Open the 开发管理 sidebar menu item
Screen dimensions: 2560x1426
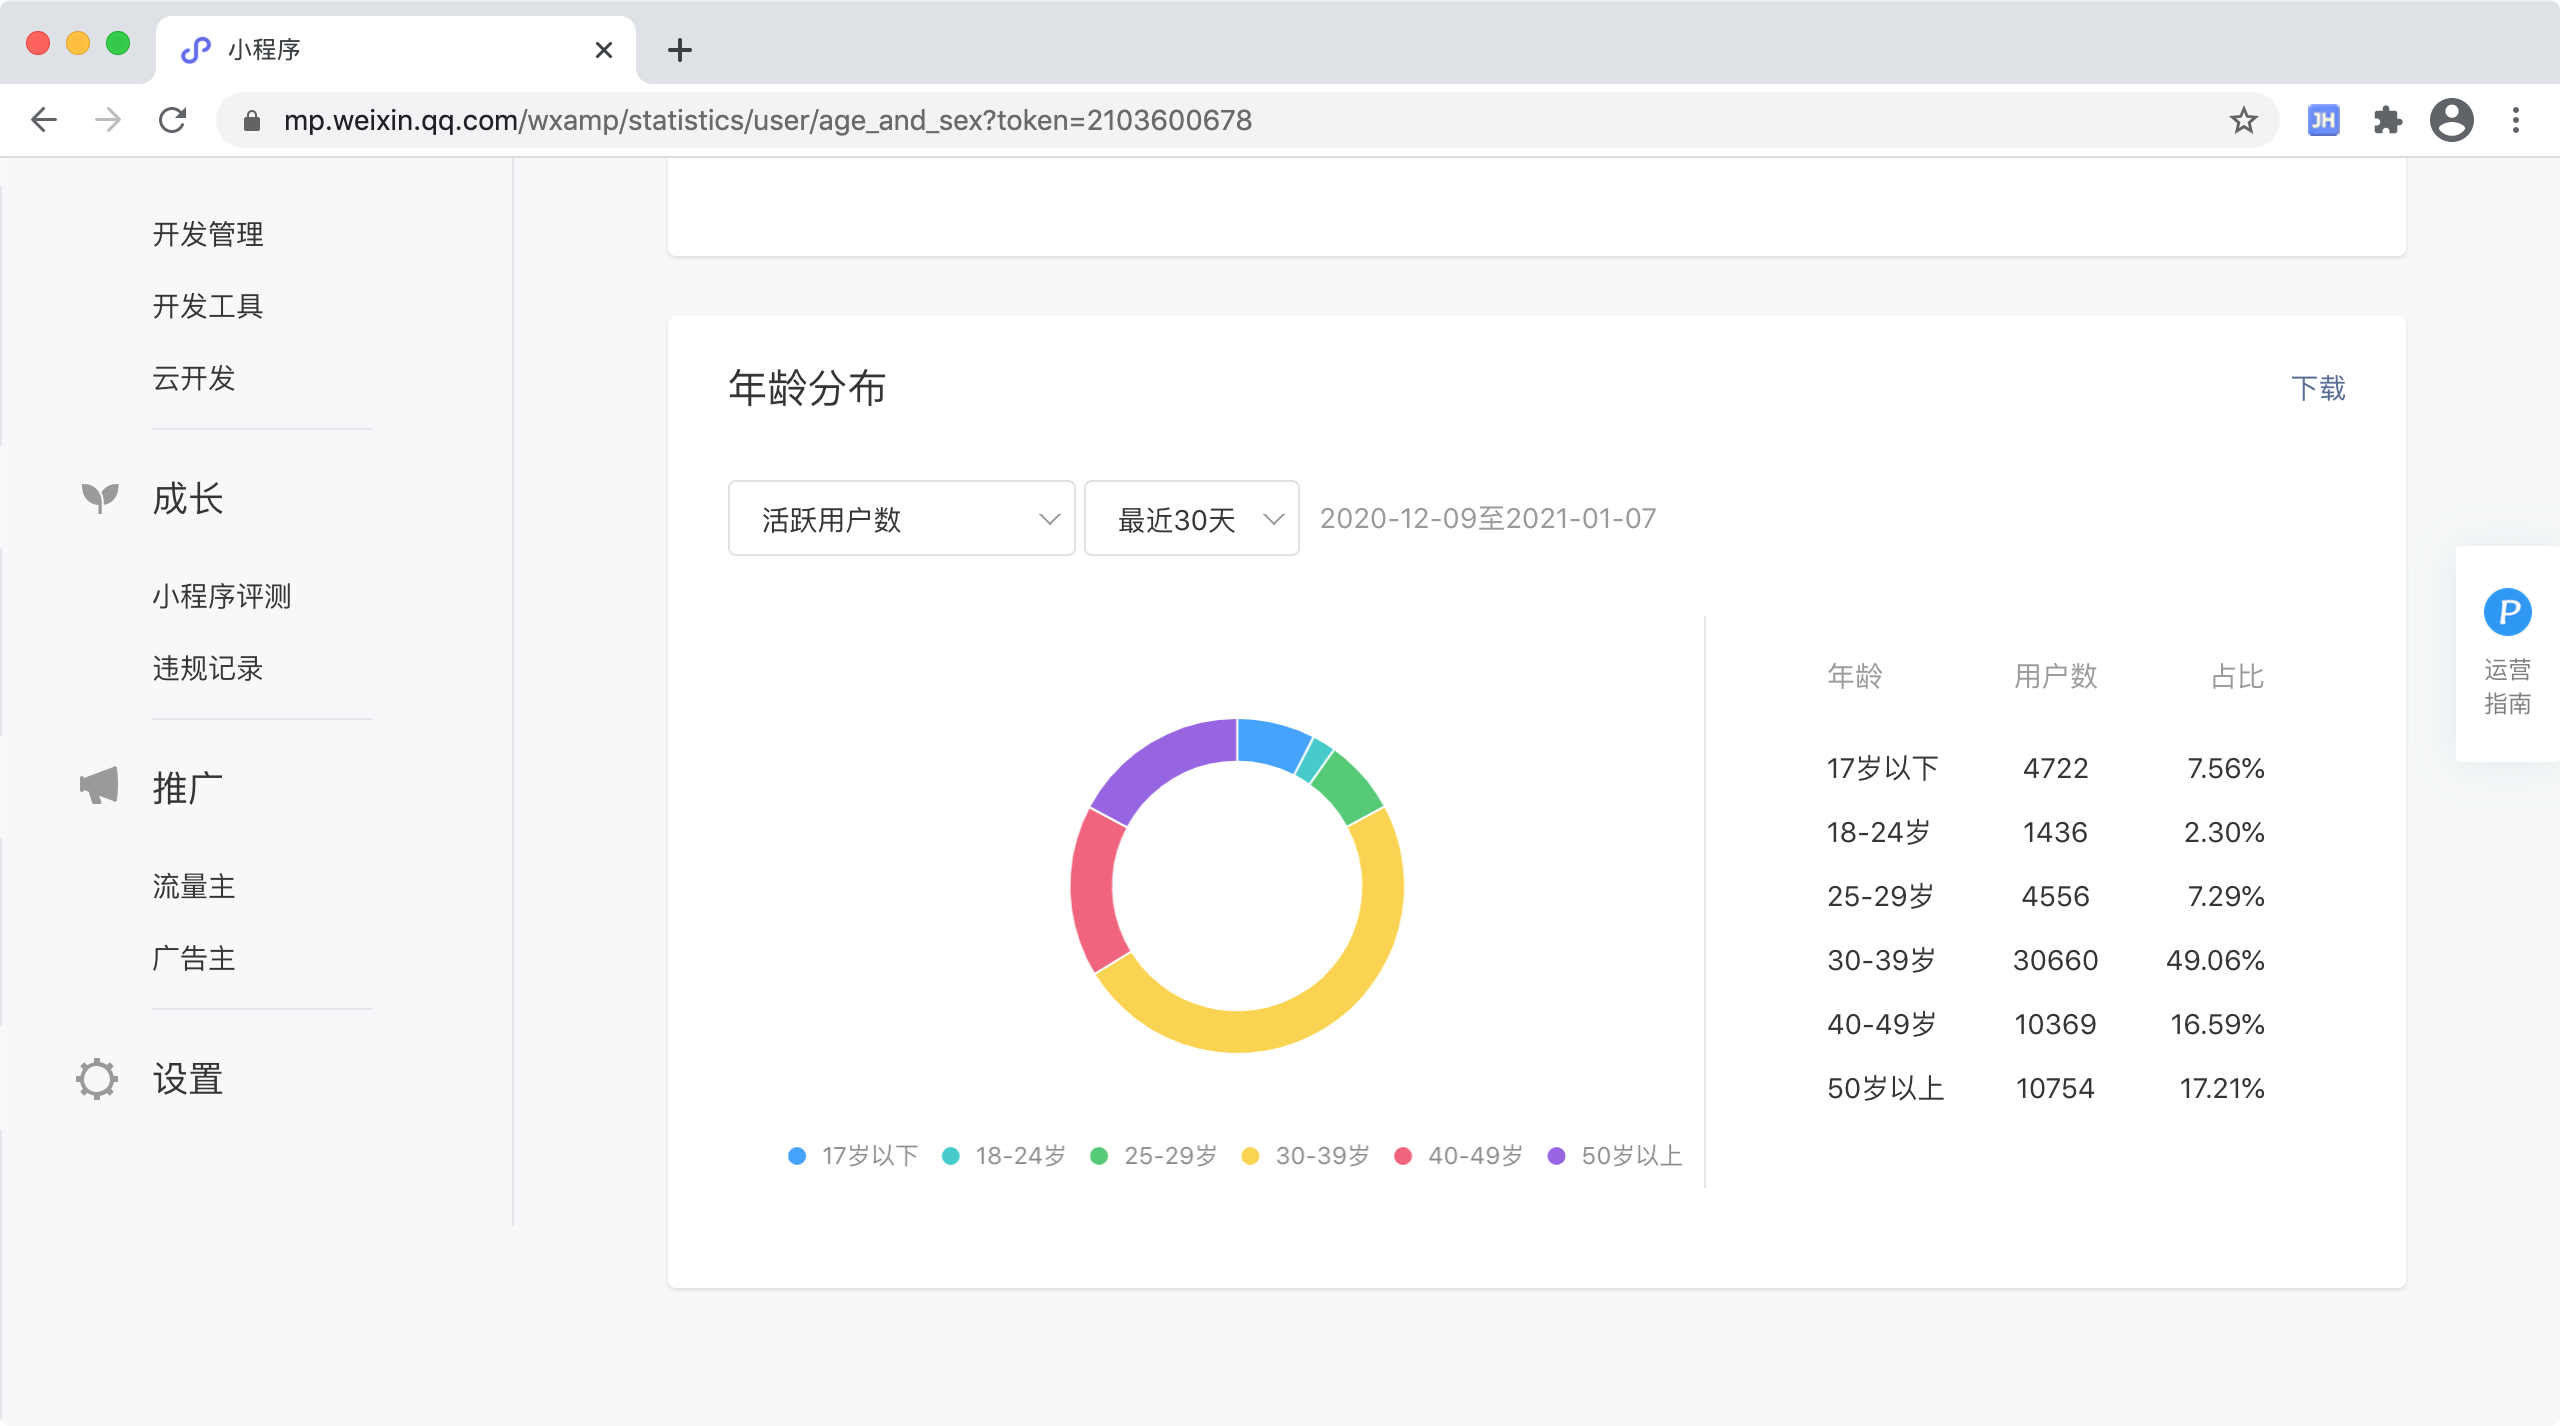[208, 234]
